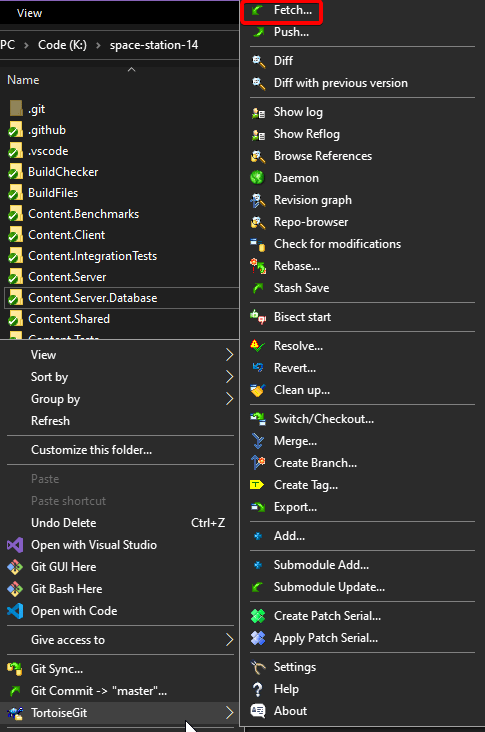Expand the View submenu arrow
This screenshot has width=485, height=732.
229,355
